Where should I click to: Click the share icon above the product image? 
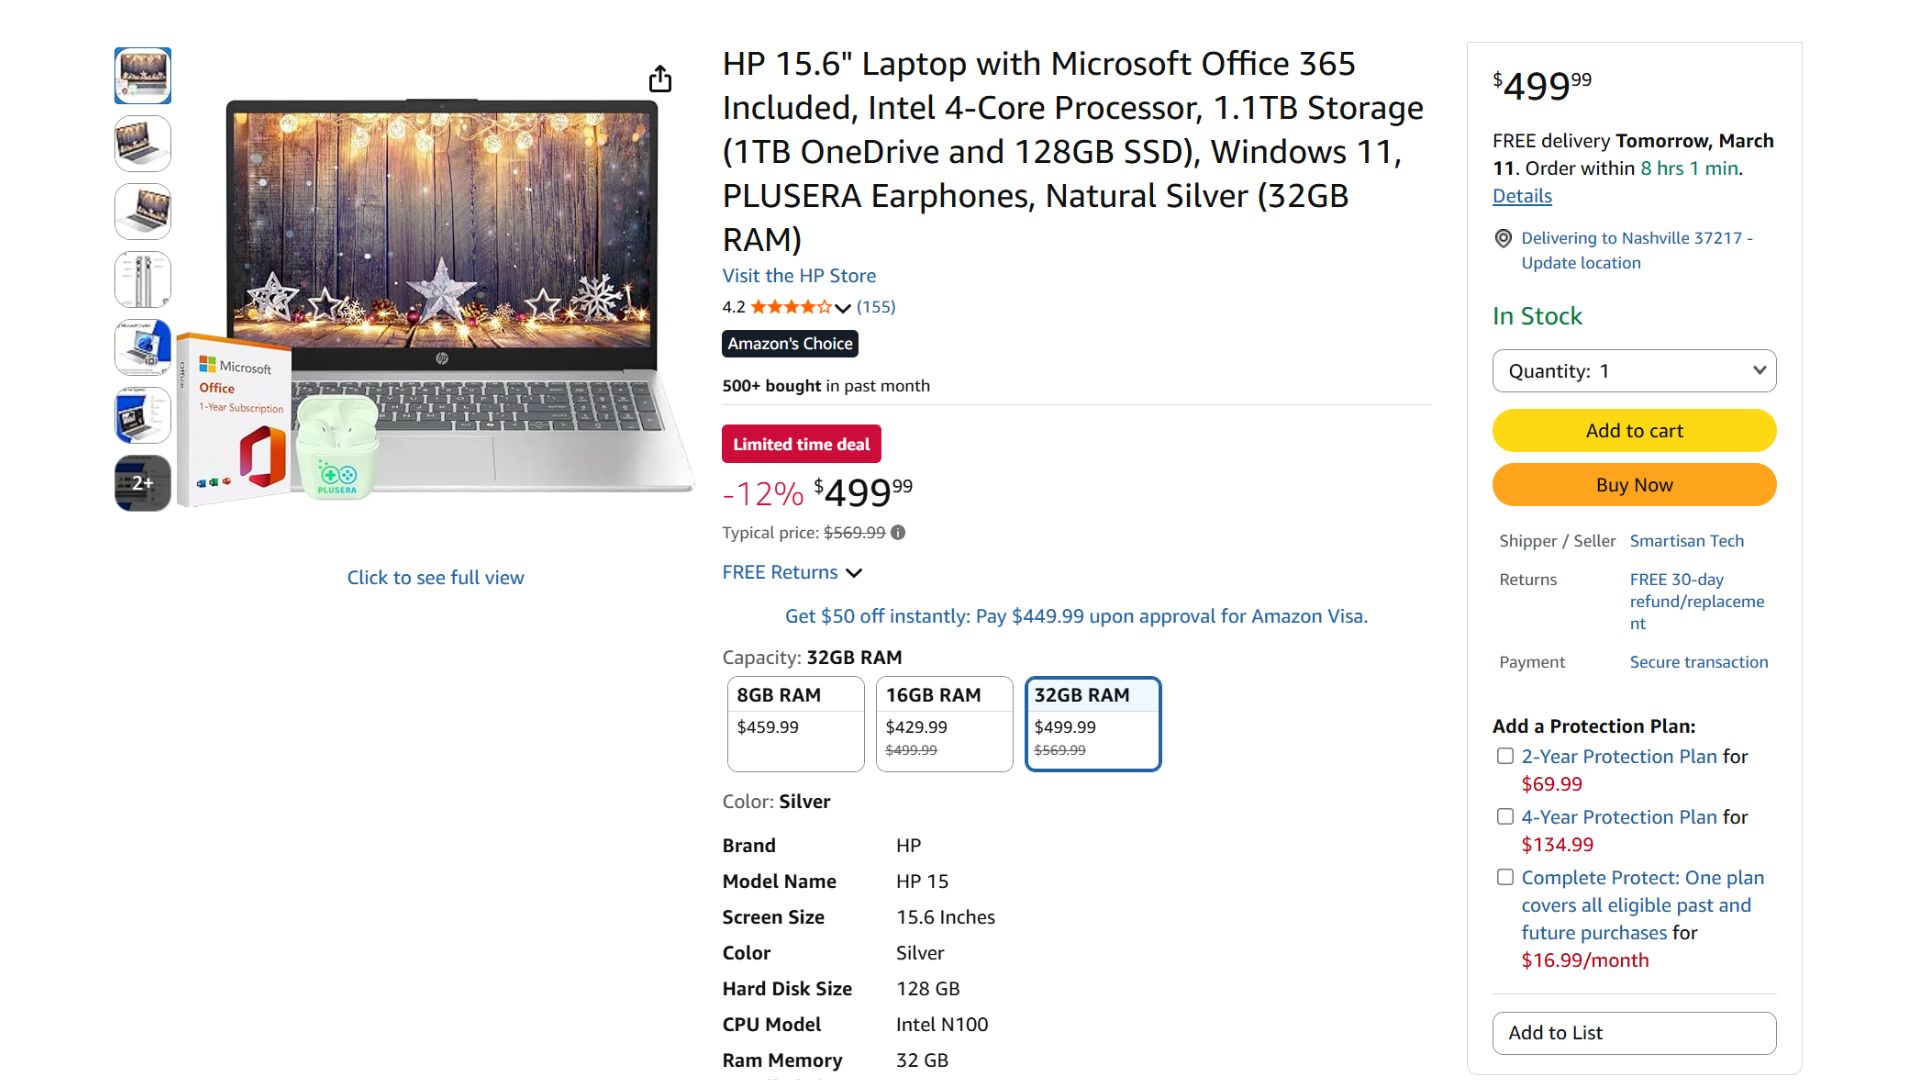coord(660,78)
